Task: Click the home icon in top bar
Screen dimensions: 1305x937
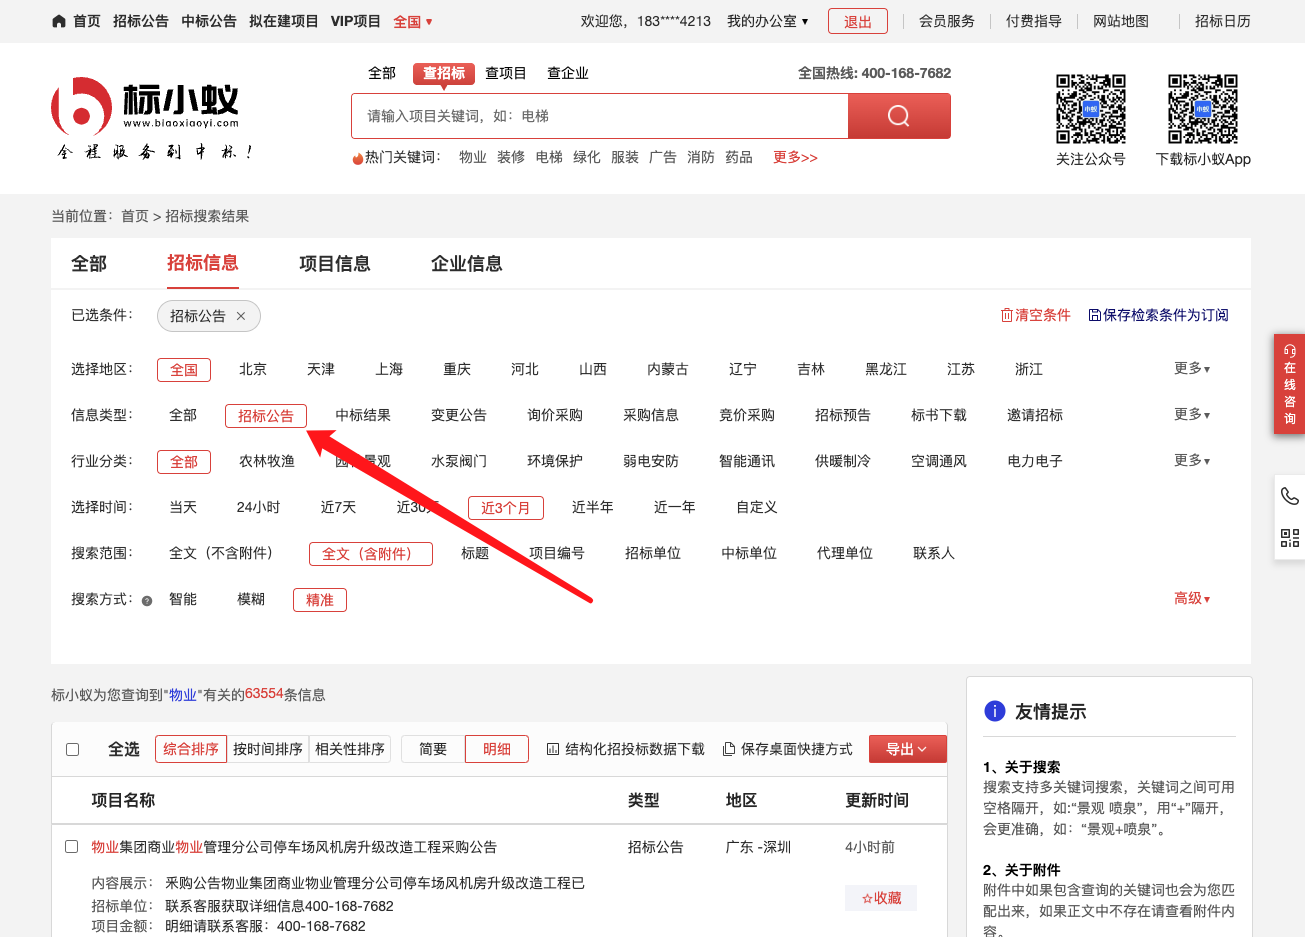Action: point(59,21)
